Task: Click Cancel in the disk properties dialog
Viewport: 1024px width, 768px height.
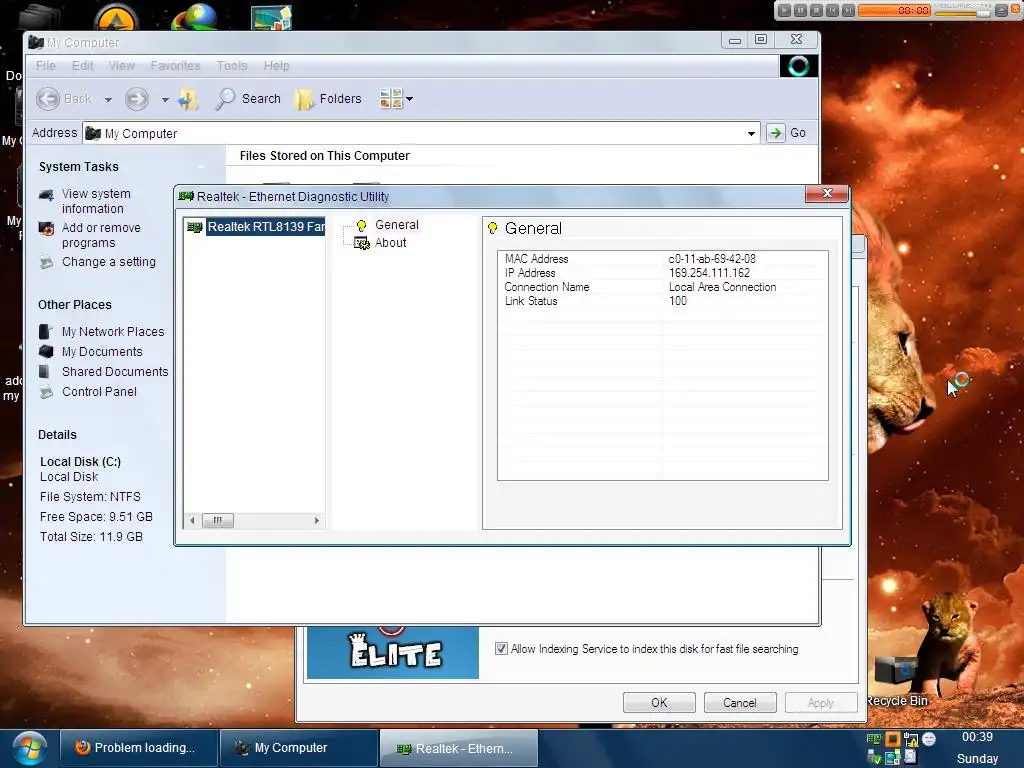Action: pyautogui.click(x=740, y=703)
